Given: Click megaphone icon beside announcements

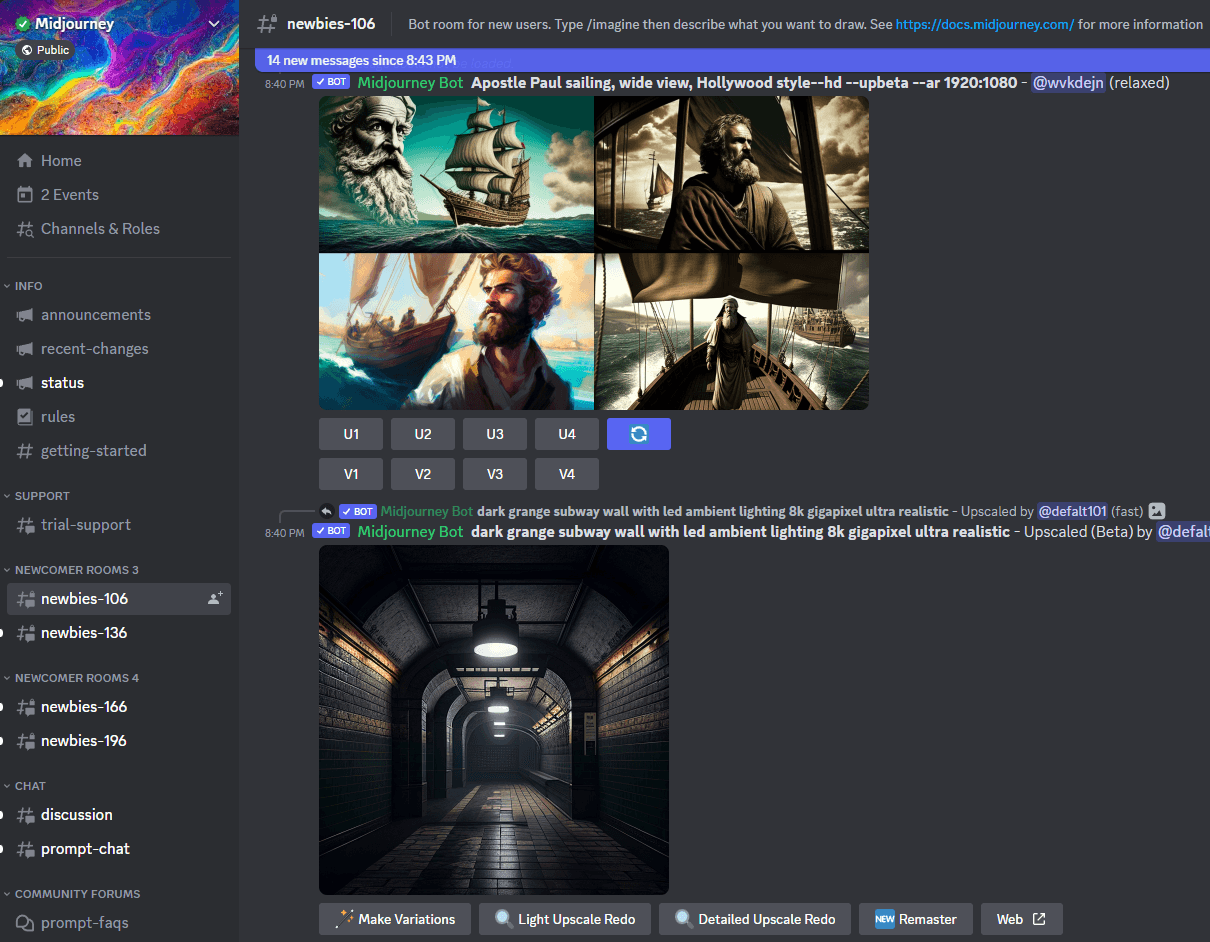Looking at the screenshot, I should 25,315.
